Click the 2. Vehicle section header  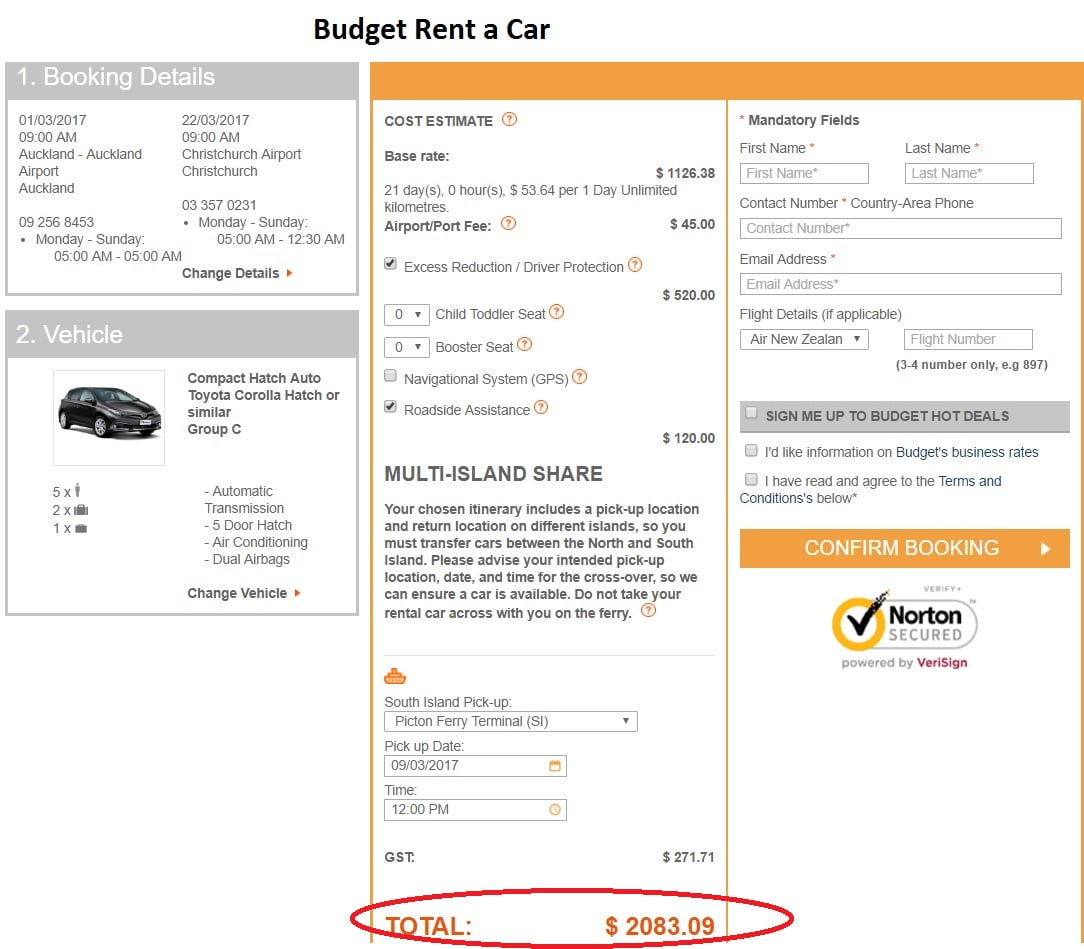coord(182,334)
